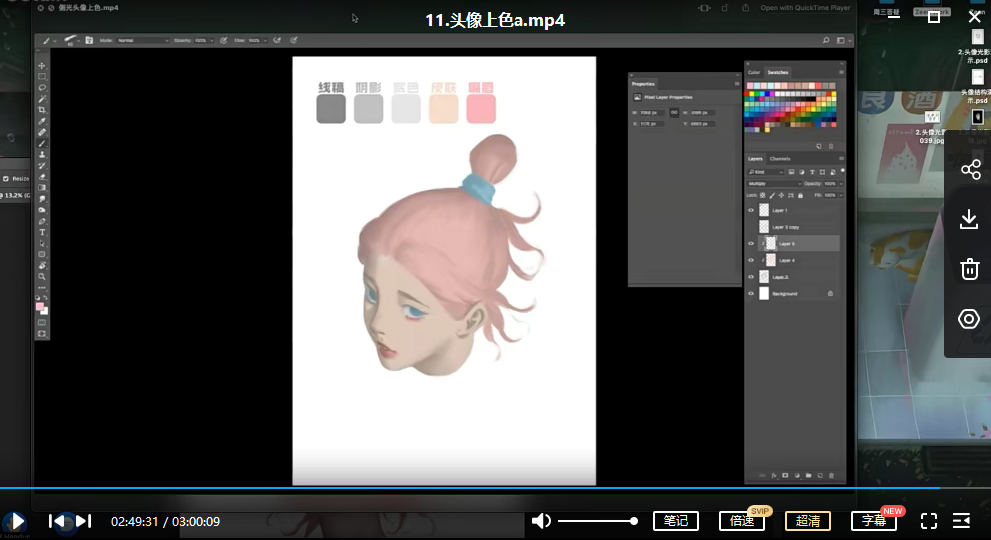Click the trash delete icon in sidebar
Viewport: 991px width, 540px height.
[969, 269]
